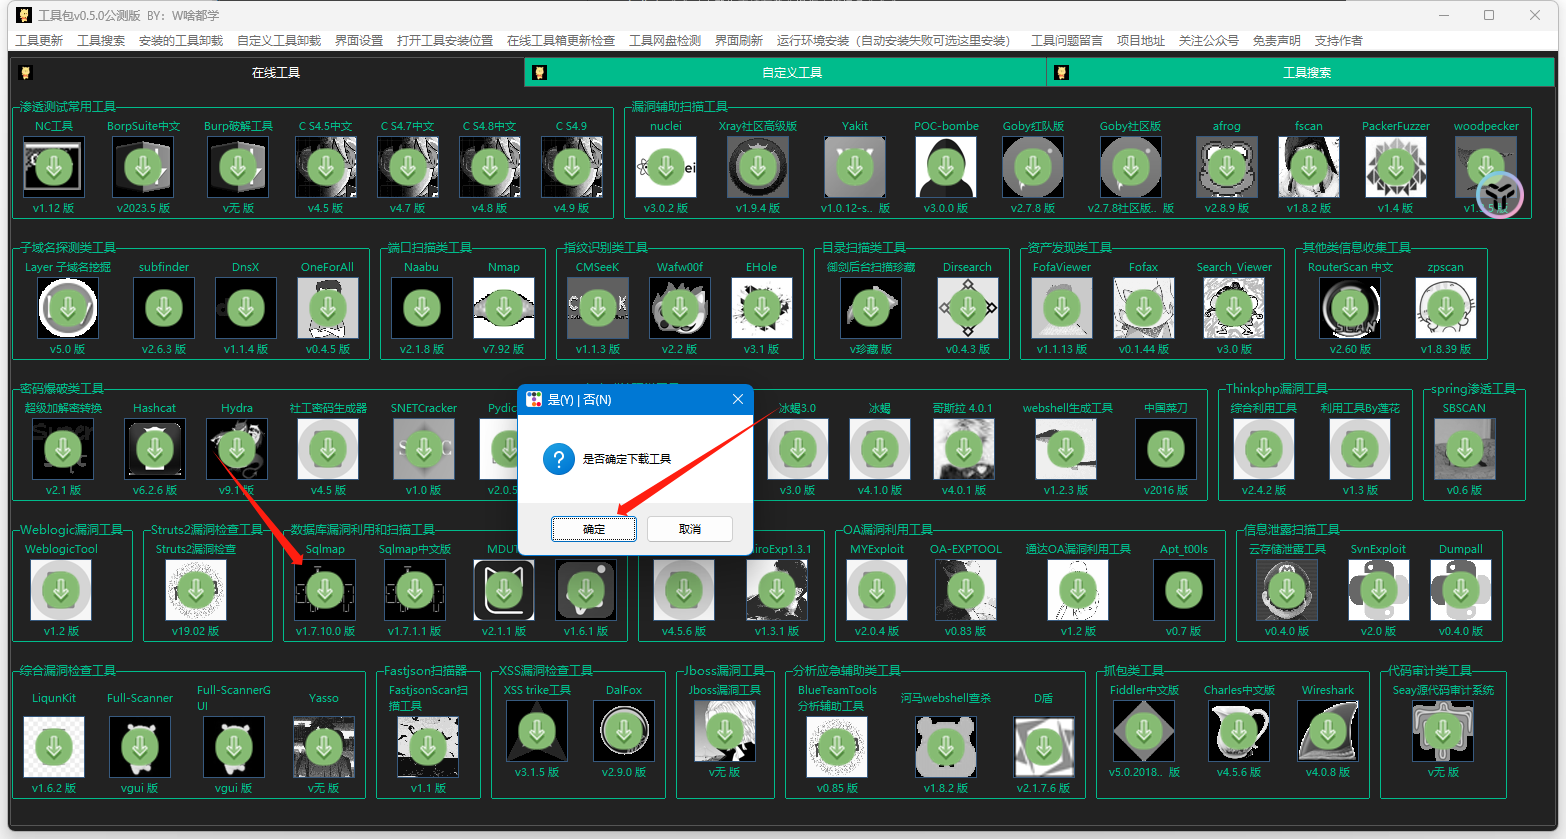Download the Seay源代码审计系统 tool
This screenshot has height=839, width=1566.
click(1443, 731)
